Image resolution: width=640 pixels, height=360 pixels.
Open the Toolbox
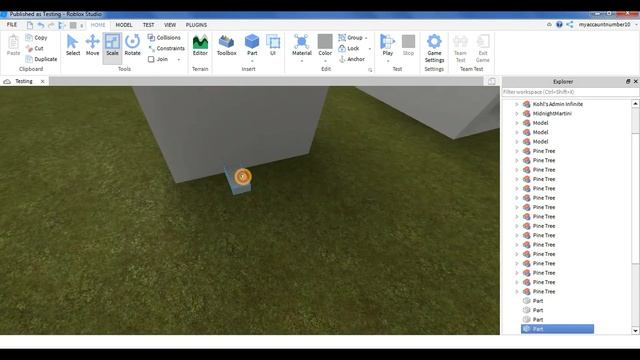[227, 45]
